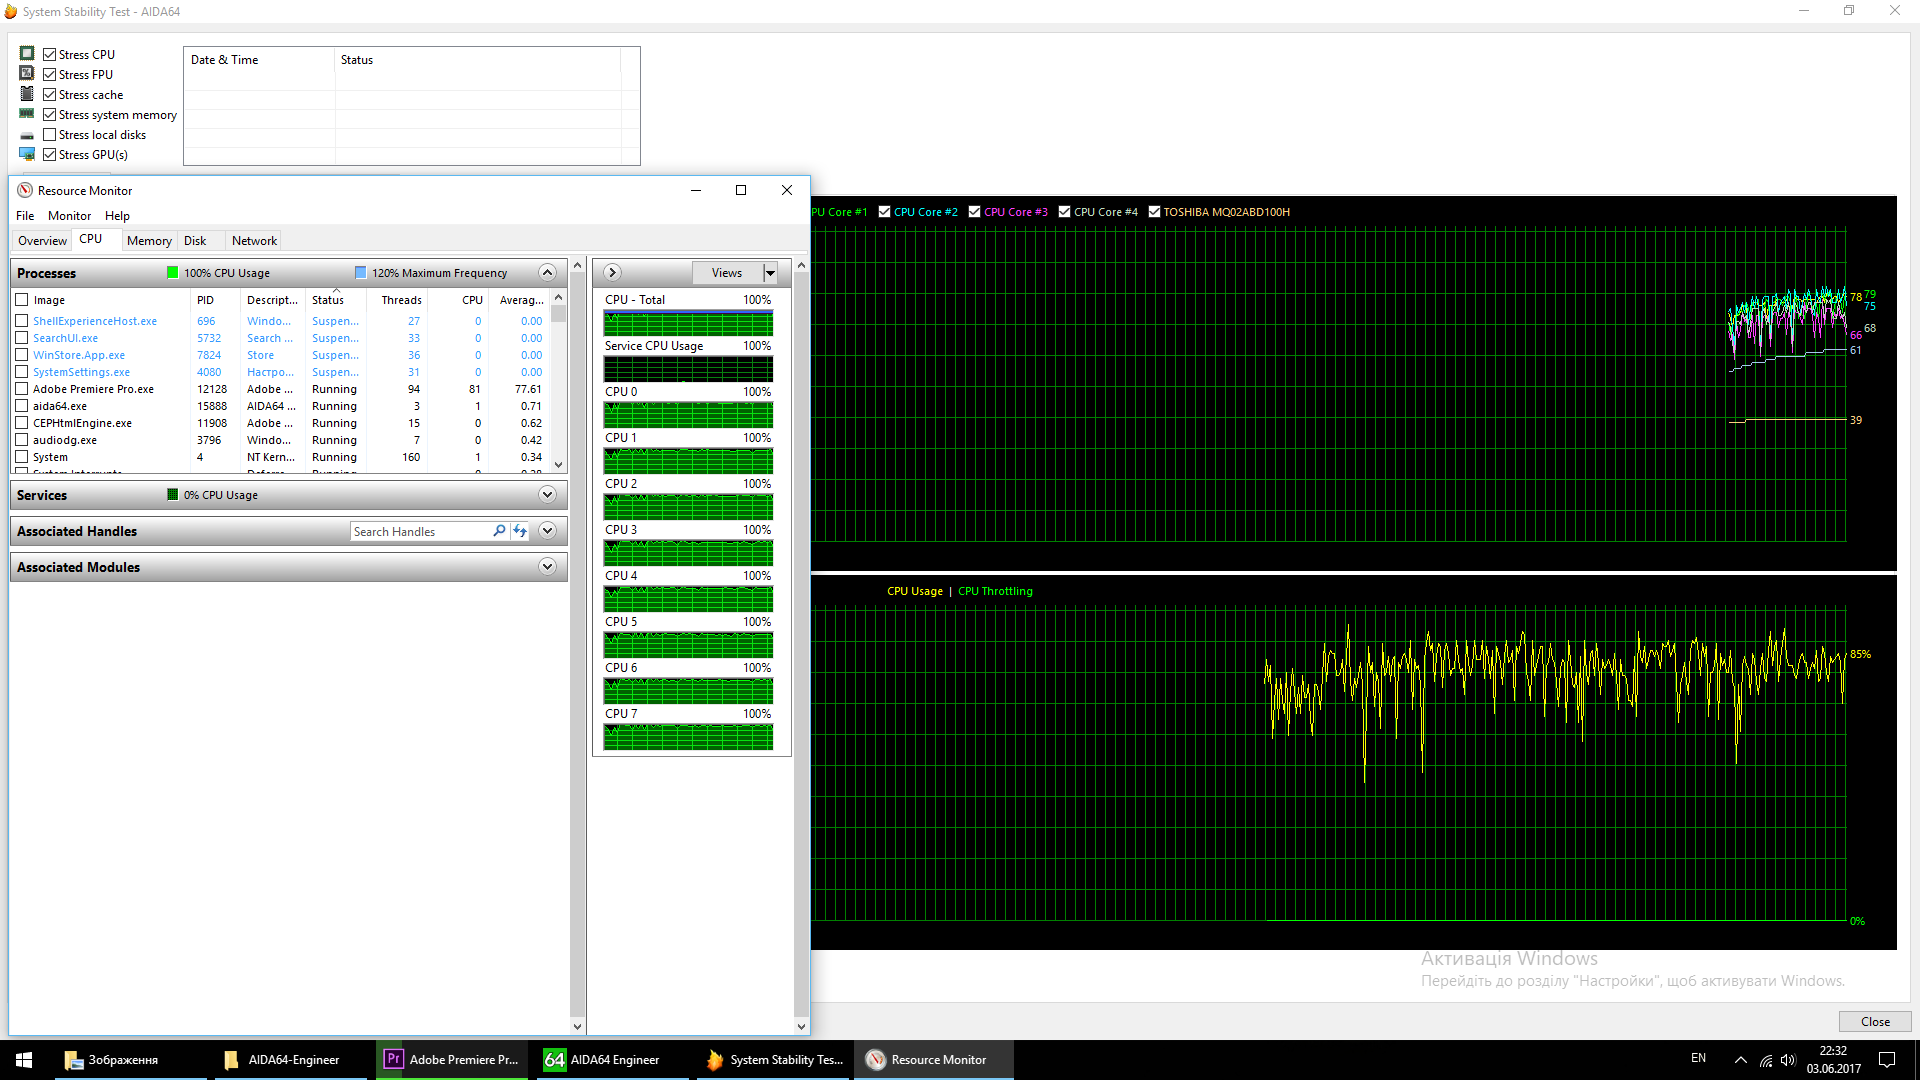This screenshot has width=1920, height=1080.
Task: Click AIDA64 flame icon in title bar
Action: [x=11, y=11]
